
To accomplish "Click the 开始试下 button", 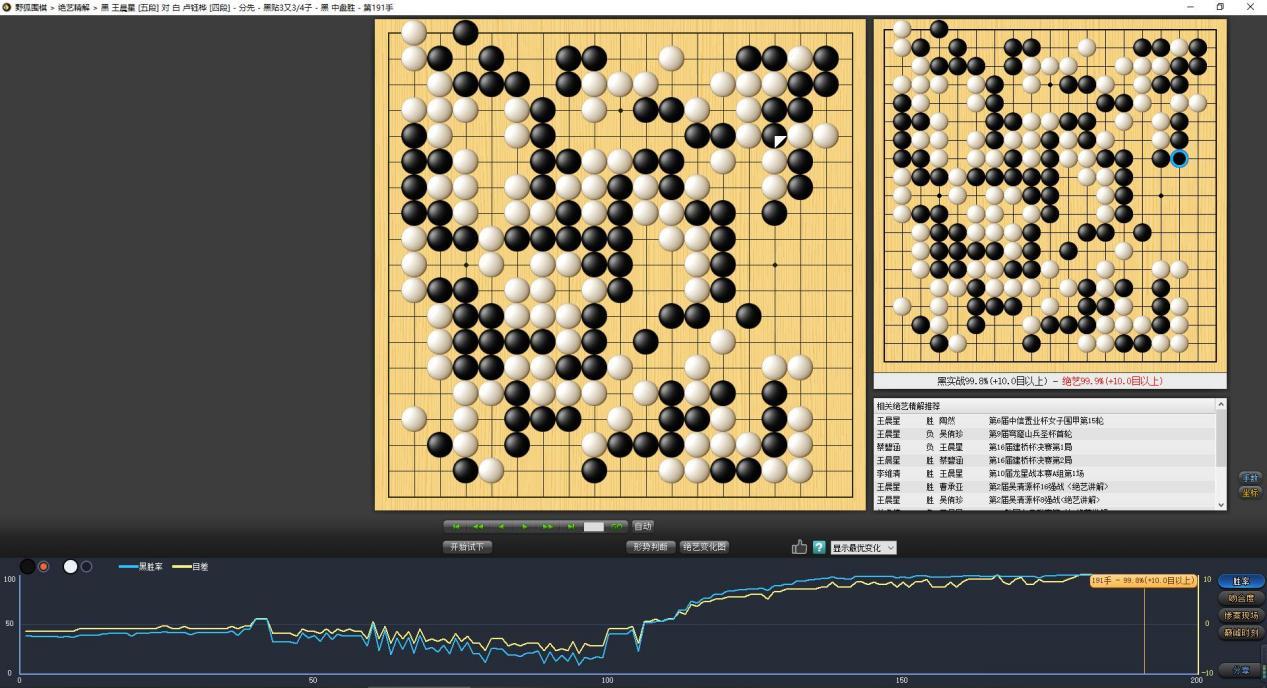I will coord(467,547).
